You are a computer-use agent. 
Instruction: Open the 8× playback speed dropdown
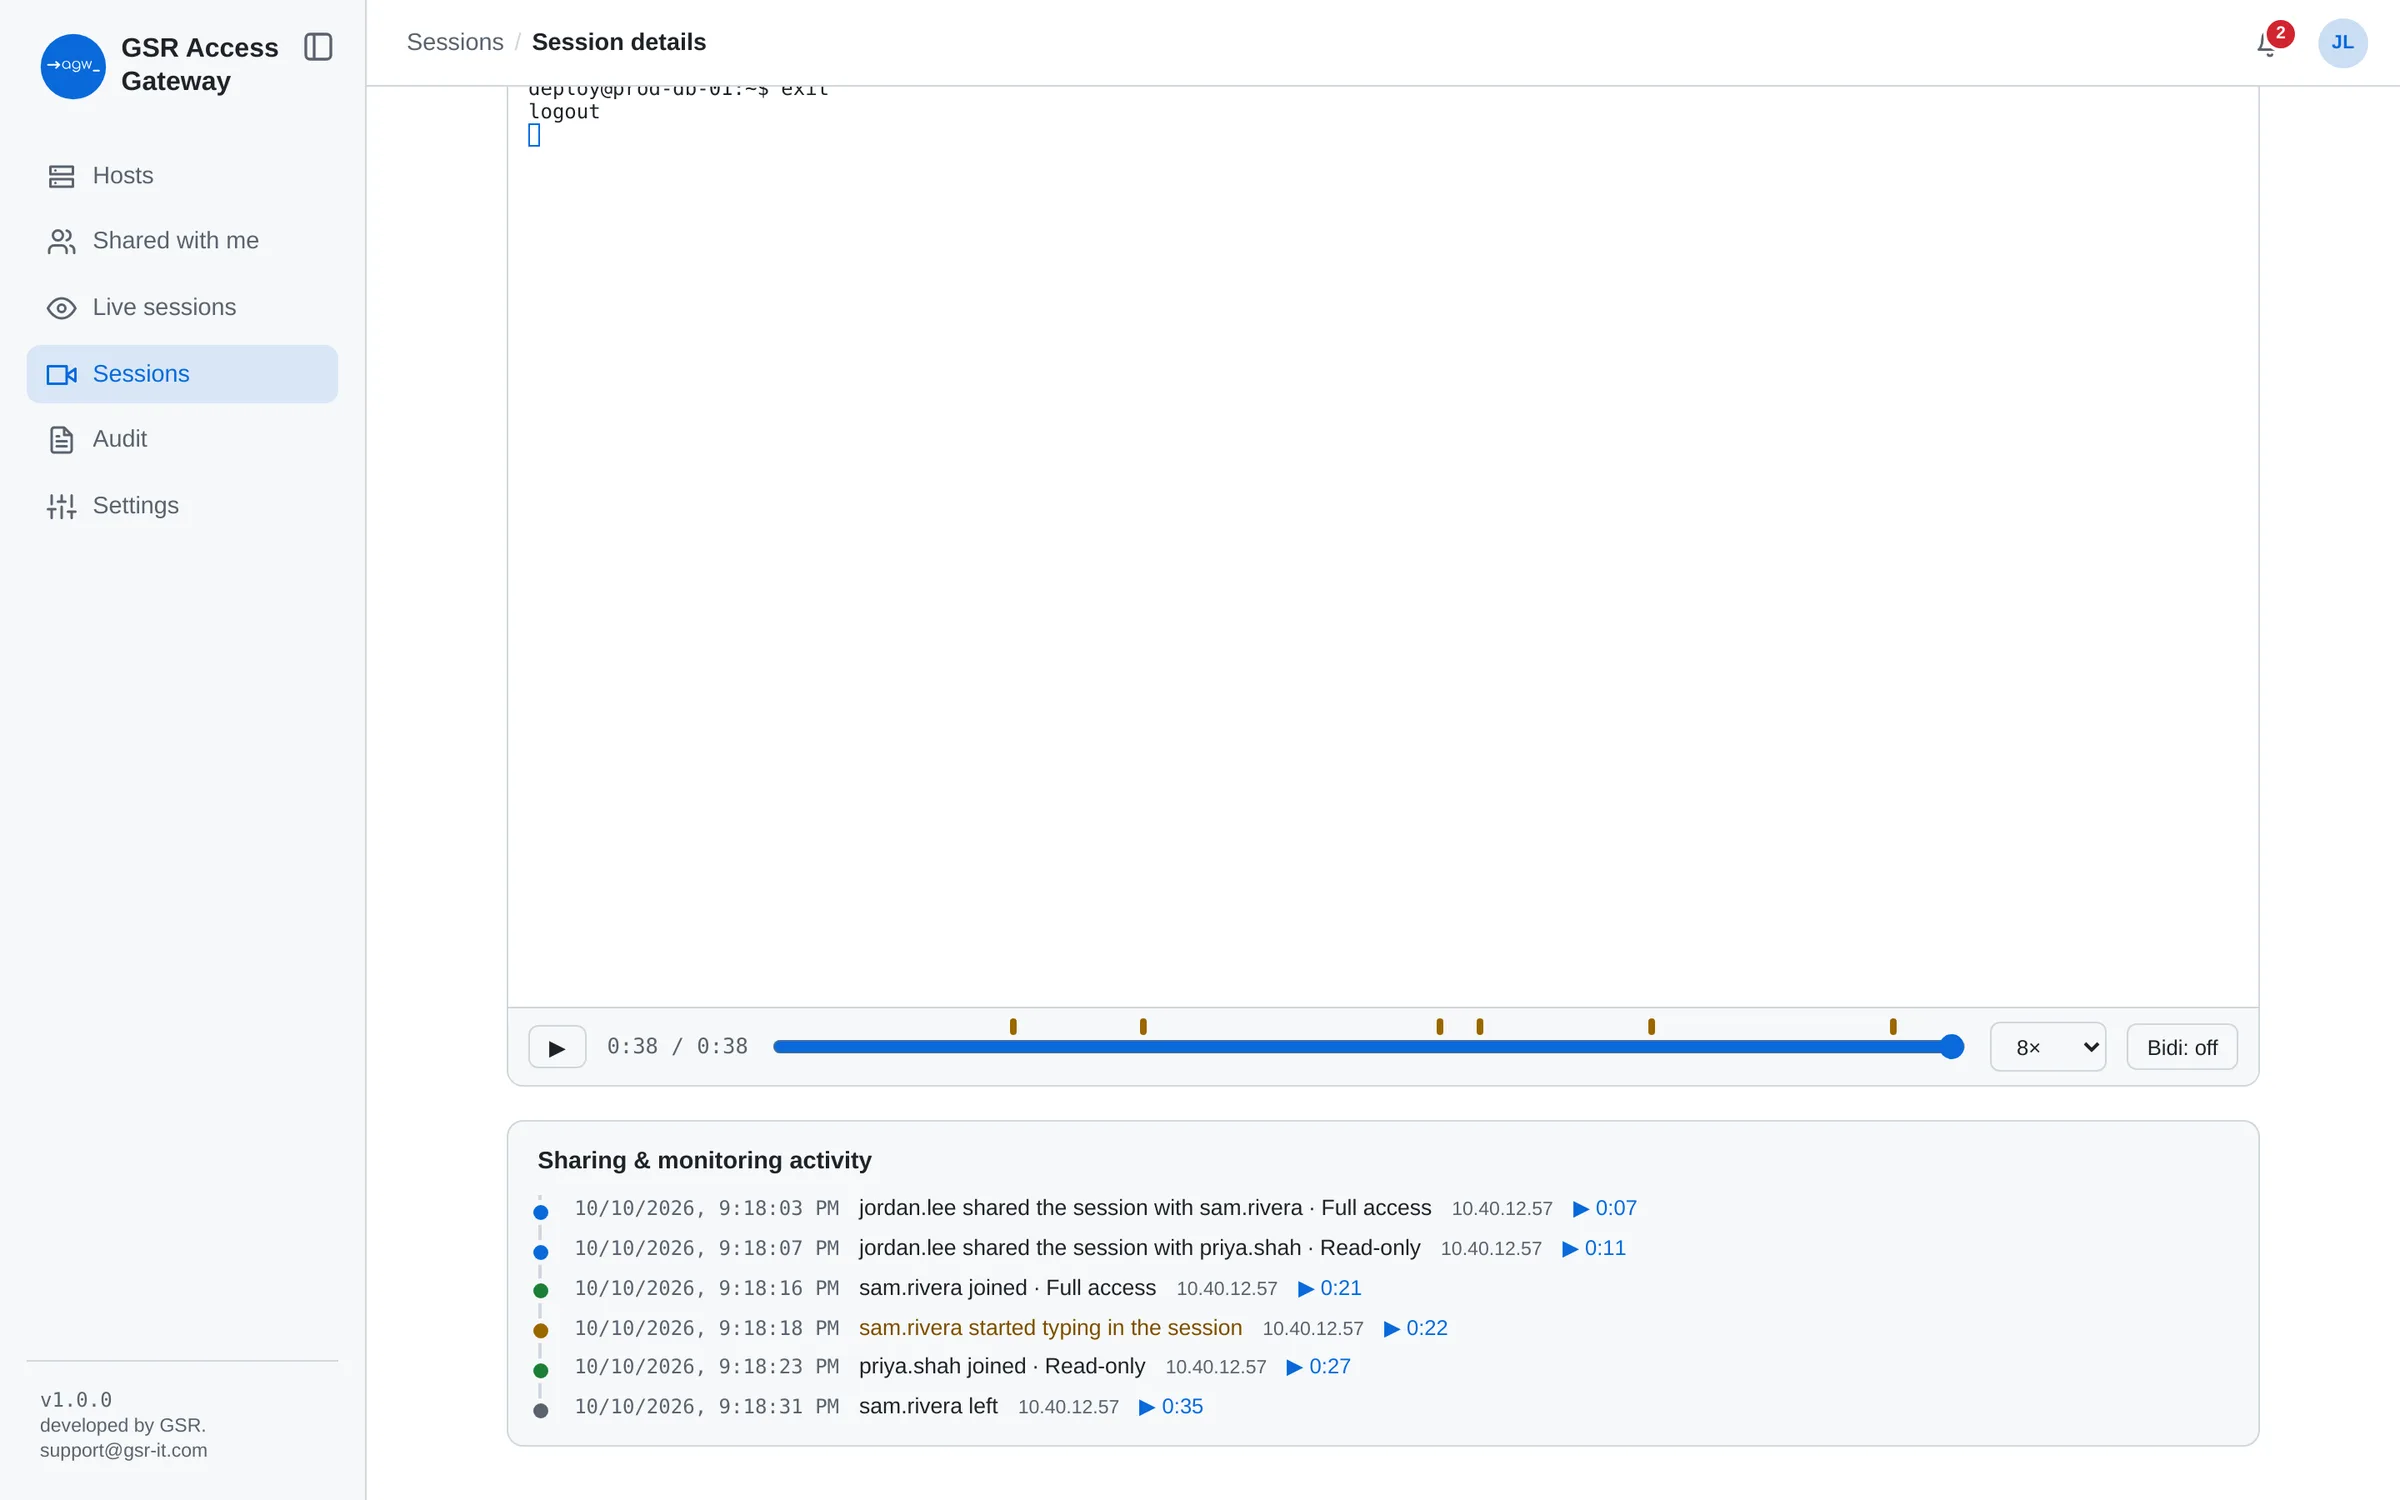pos(2048,1047)
